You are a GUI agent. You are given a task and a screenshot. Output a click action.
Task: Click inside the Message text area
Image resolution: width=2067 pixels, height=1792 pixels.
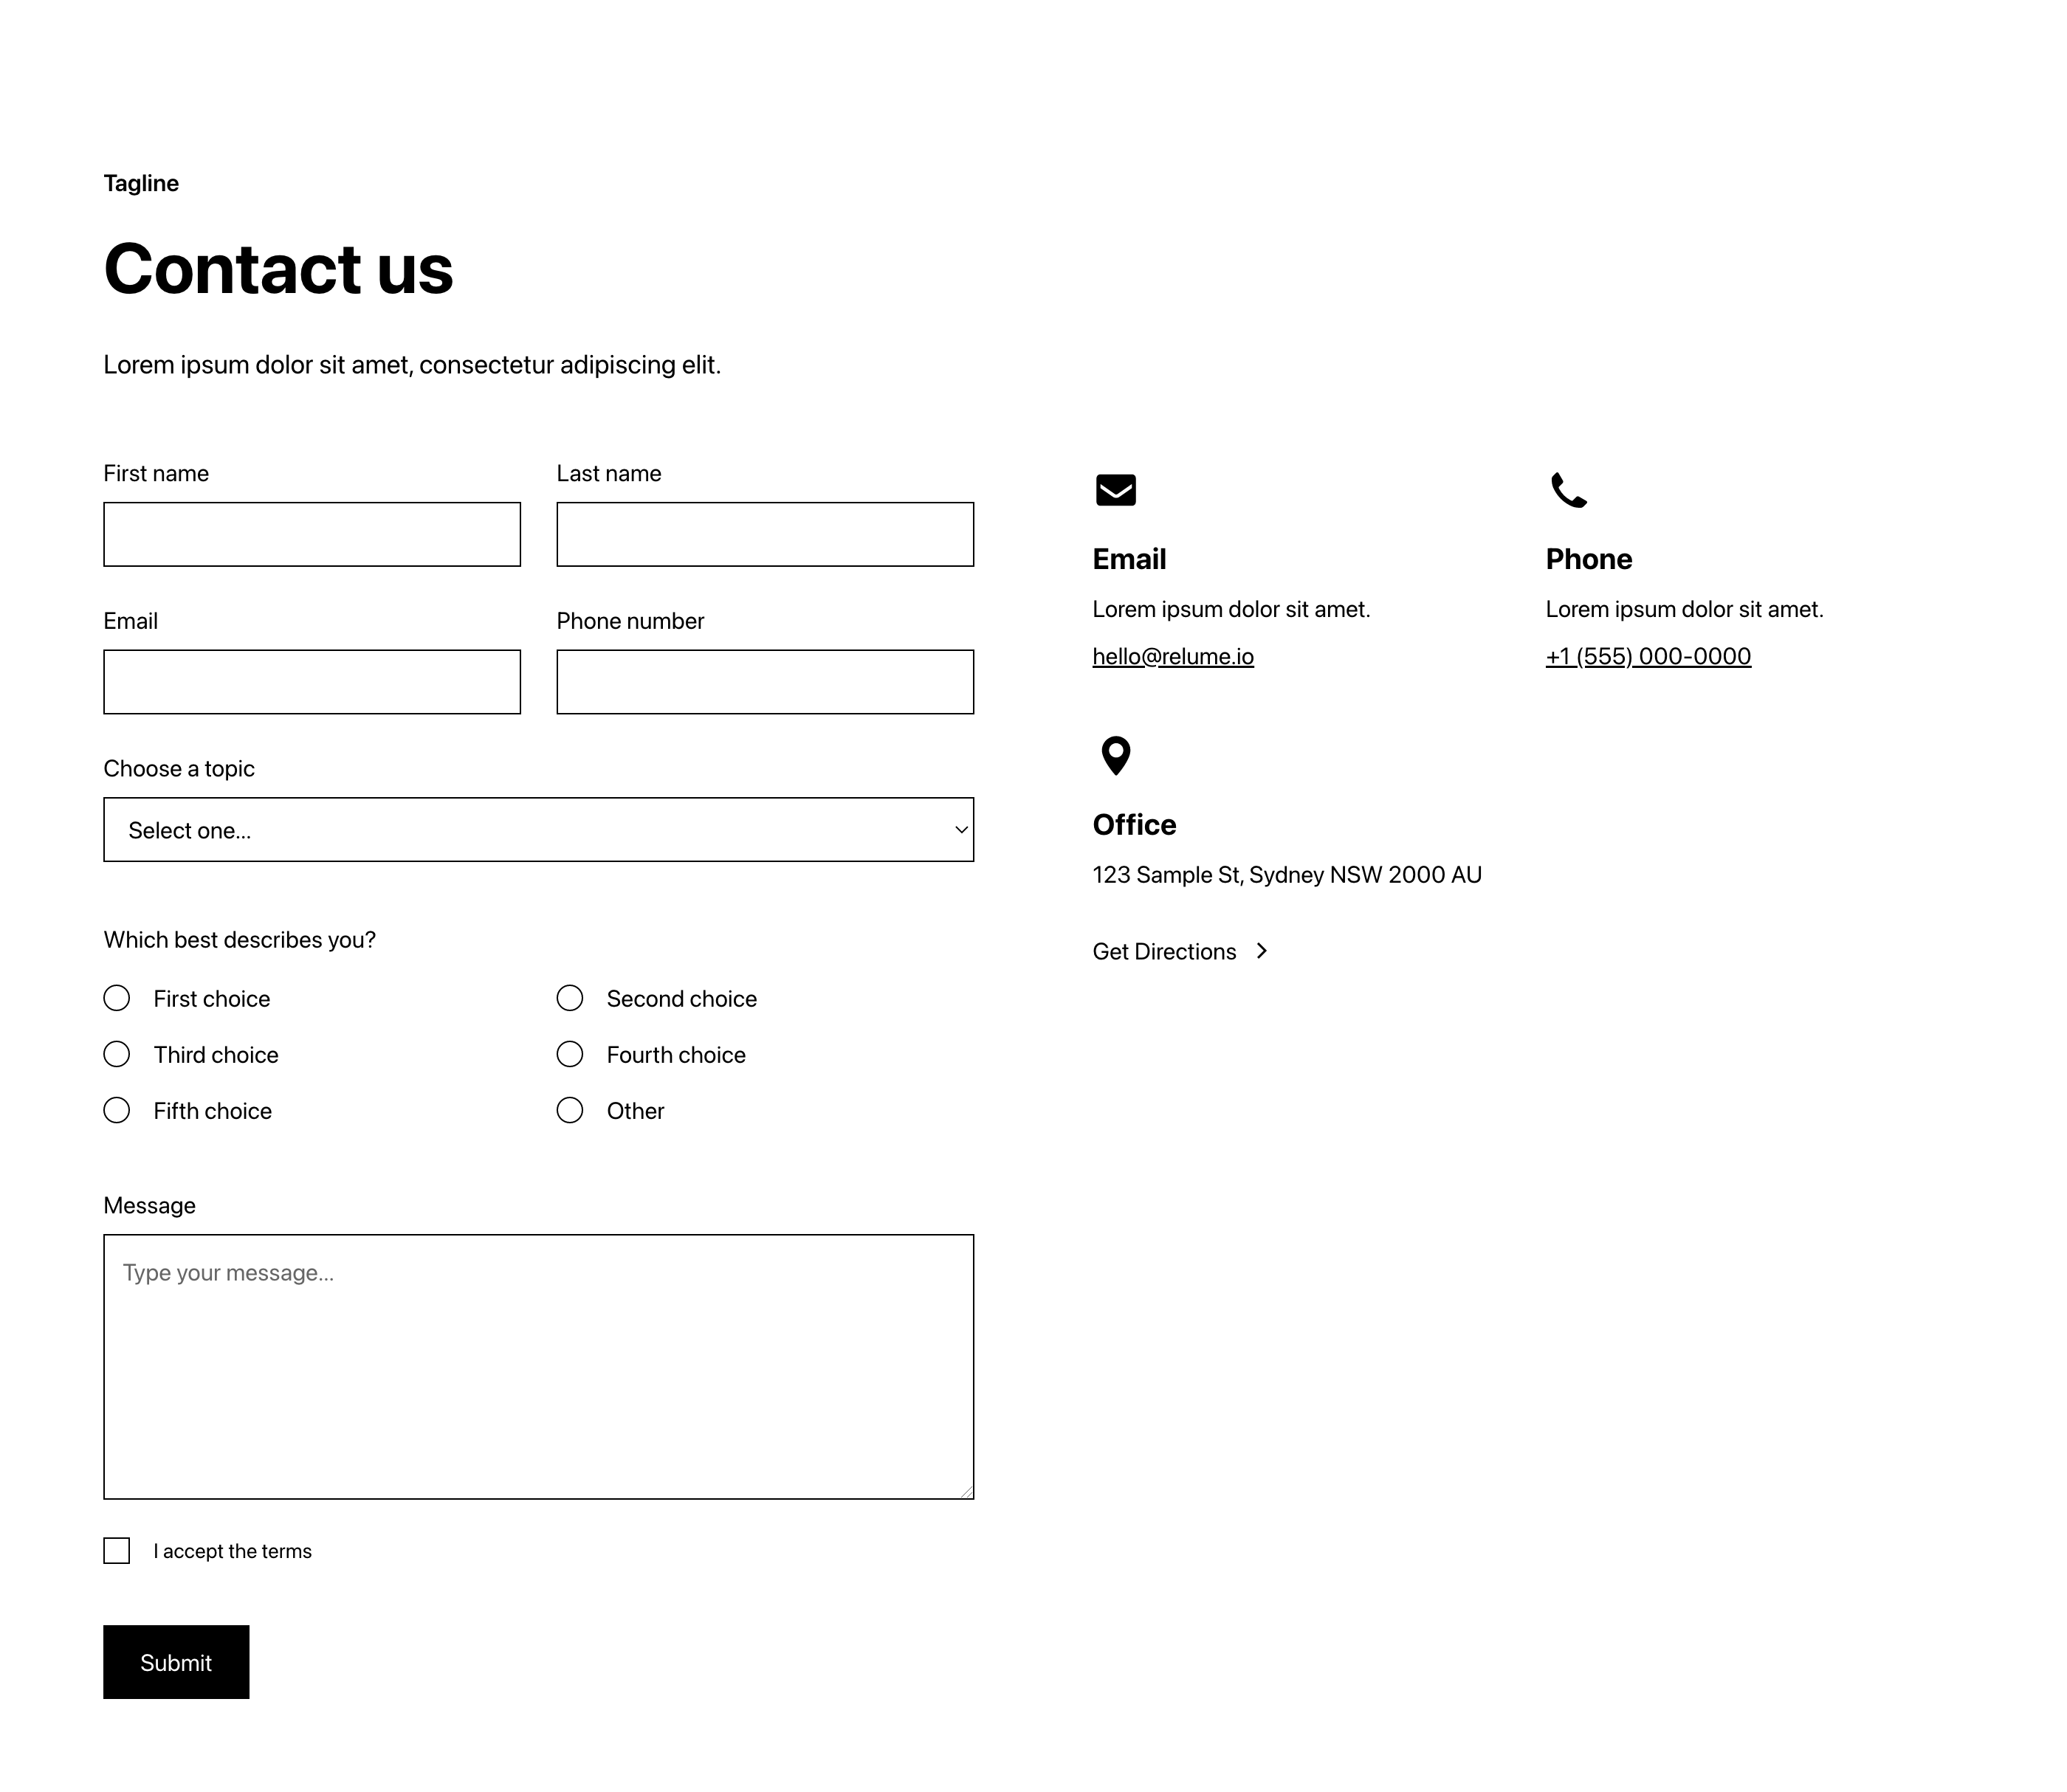point(539,1367)
